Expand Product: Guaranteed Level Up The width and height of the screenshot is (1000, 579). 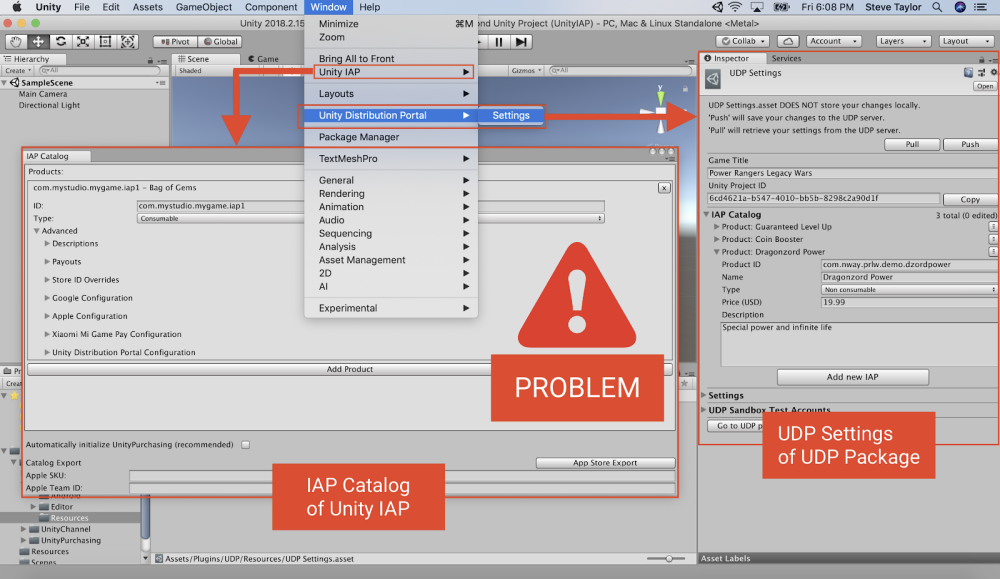pyautogui.click(x=716, y=226)
